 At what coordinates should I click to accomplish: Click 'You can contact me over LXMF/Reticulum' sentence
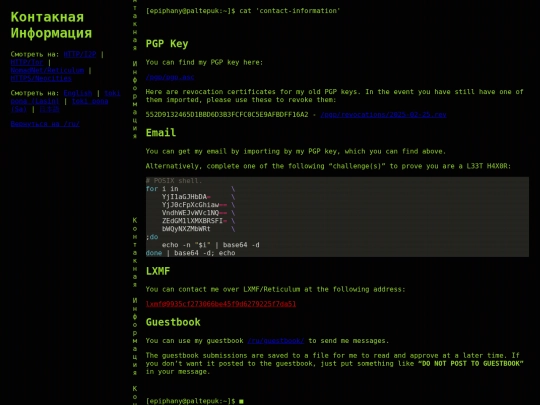point(276,289)
